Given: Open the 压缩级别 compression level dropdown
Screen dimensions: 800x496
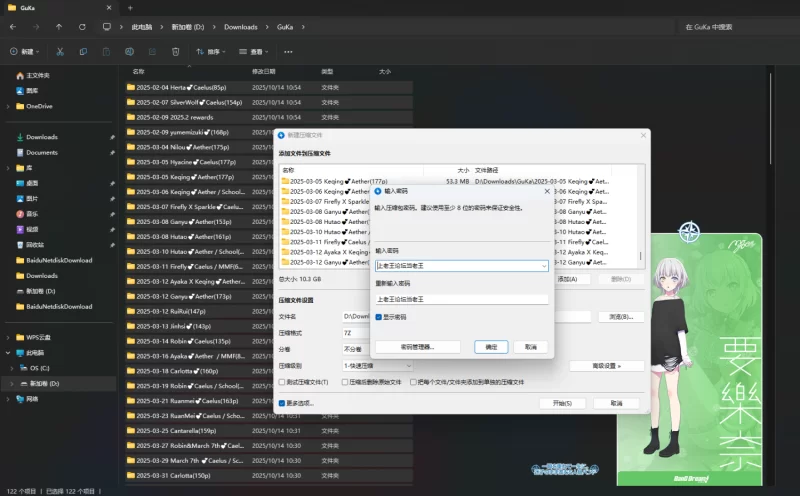Looking at the screenshot, I should point(409,365).
